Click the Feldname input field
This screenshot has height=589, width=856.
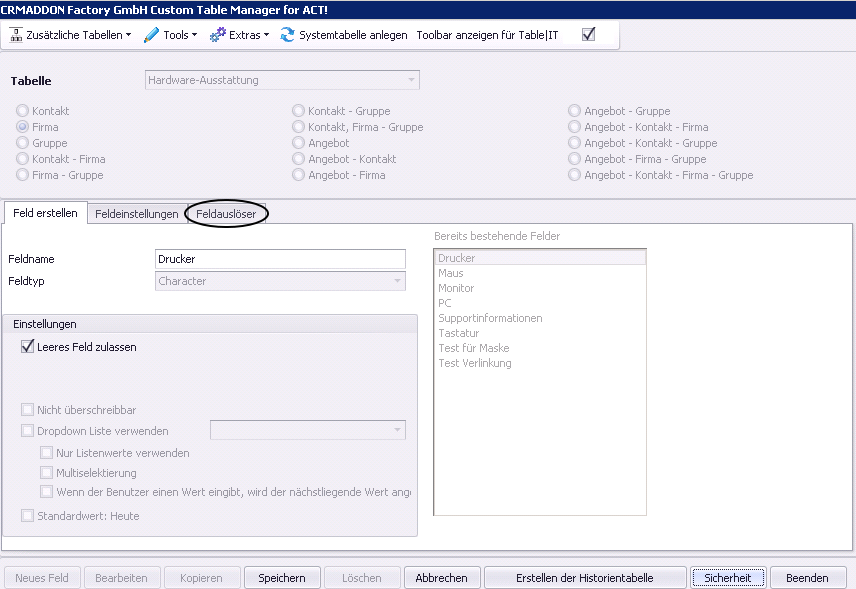(280, 259)
